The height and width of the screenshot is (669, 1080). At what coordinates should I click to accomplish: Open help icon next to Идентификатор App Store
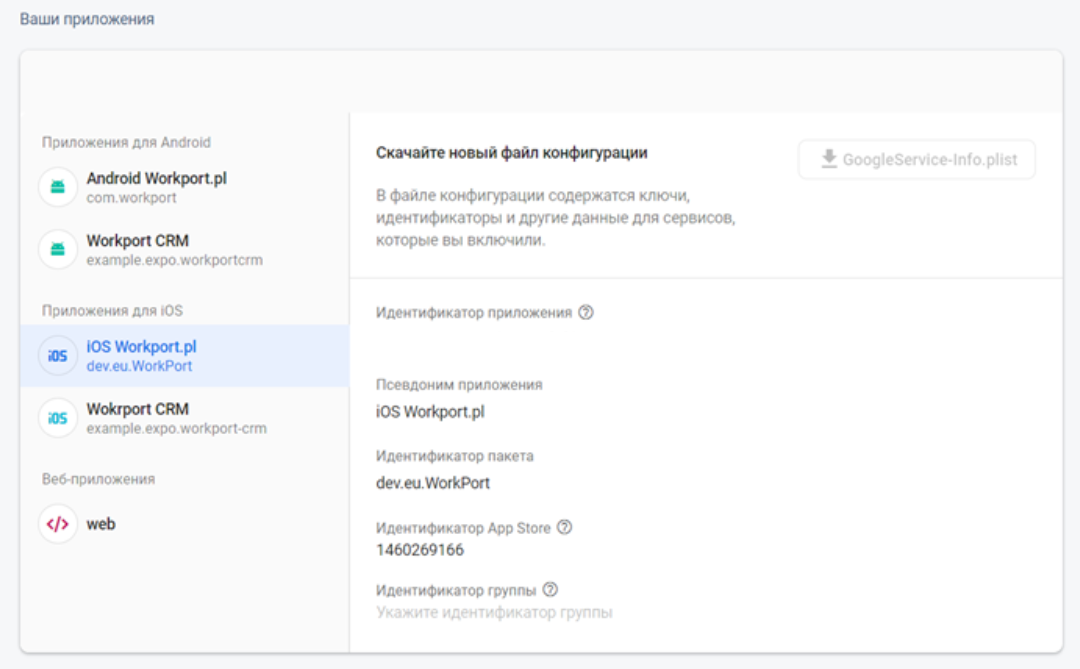[565, 527]
